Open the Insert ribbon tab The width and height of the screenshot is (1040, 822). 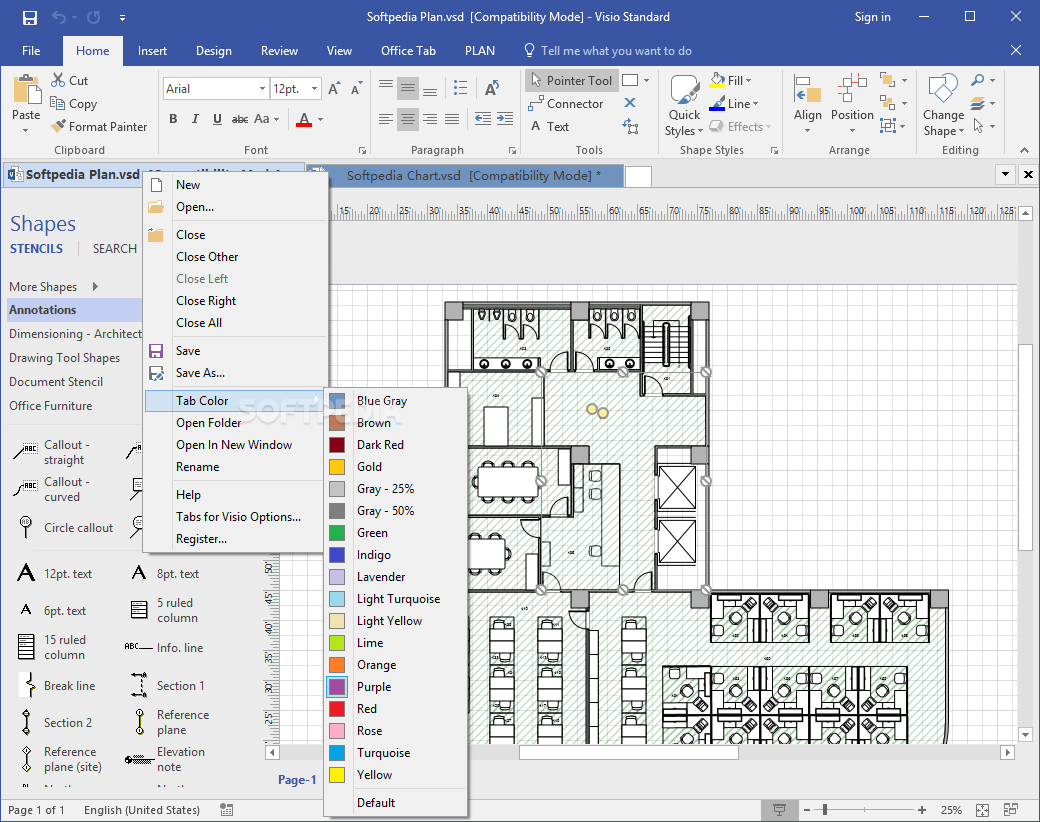152,51
